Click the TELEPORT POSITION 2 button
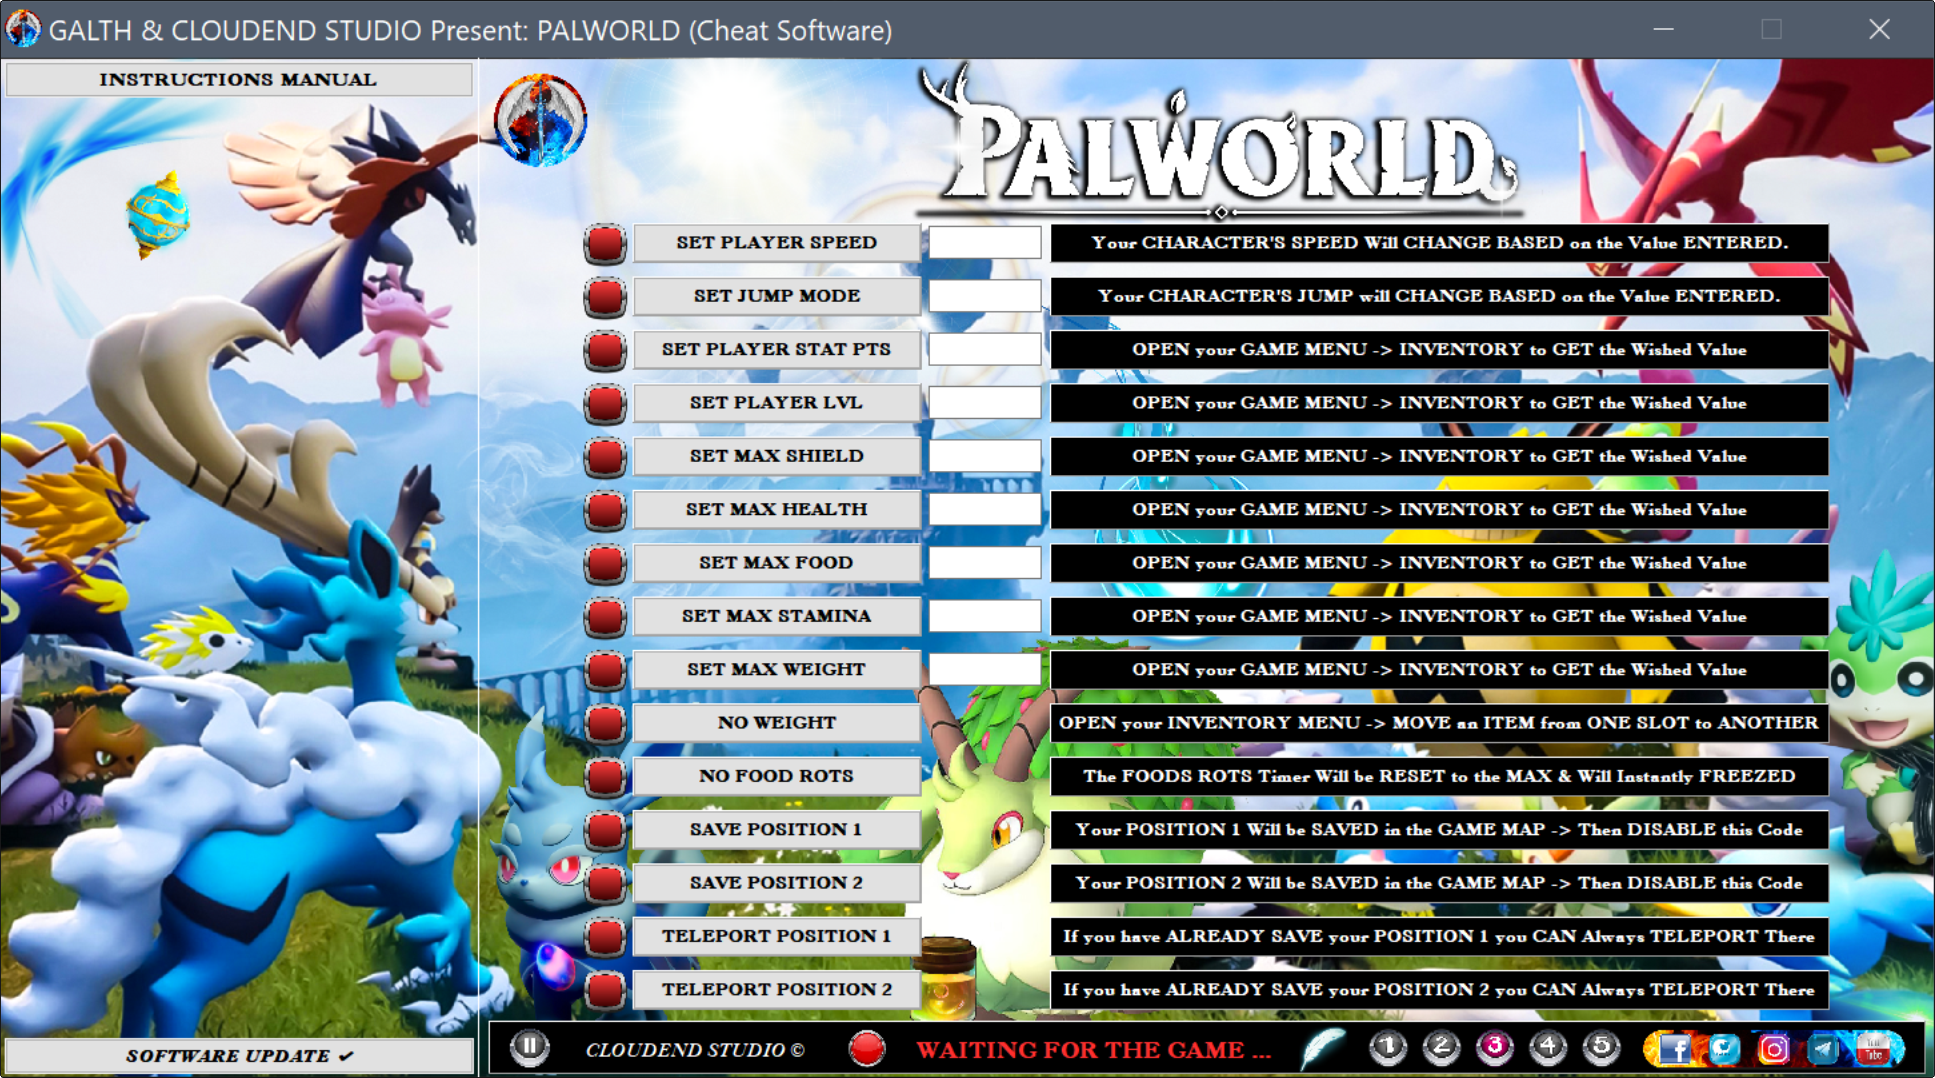This screenshot has width=1935, height=1078. (x=776, y=989)
